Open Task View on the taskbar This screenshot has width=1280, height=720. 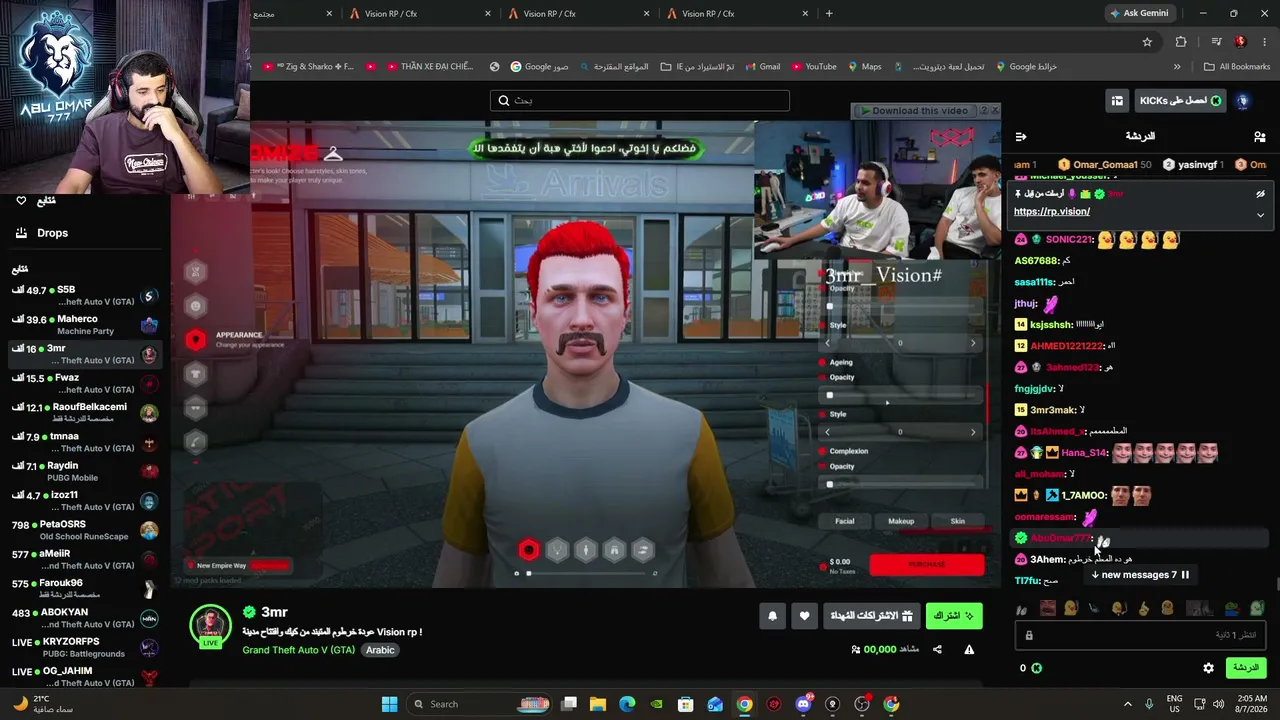[x=569, y=704]
